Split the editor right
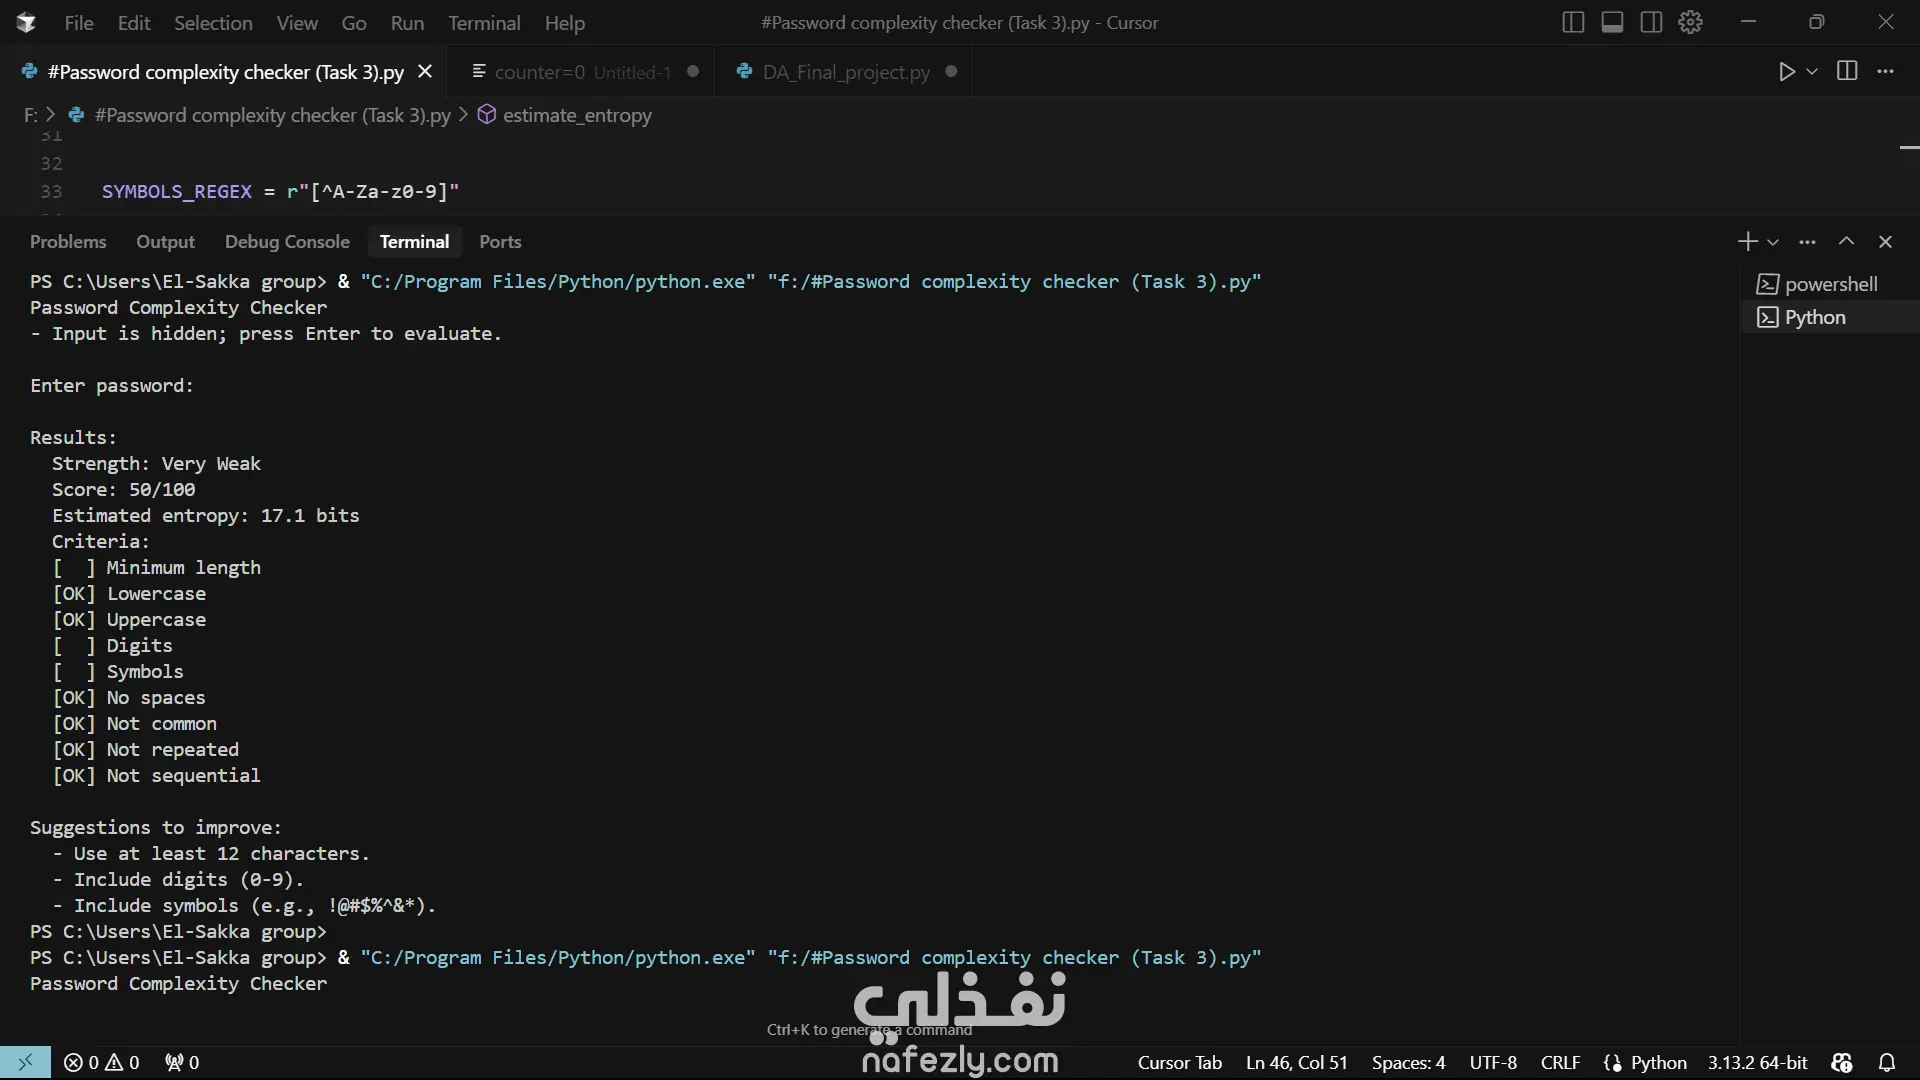 click(1847, 71)
